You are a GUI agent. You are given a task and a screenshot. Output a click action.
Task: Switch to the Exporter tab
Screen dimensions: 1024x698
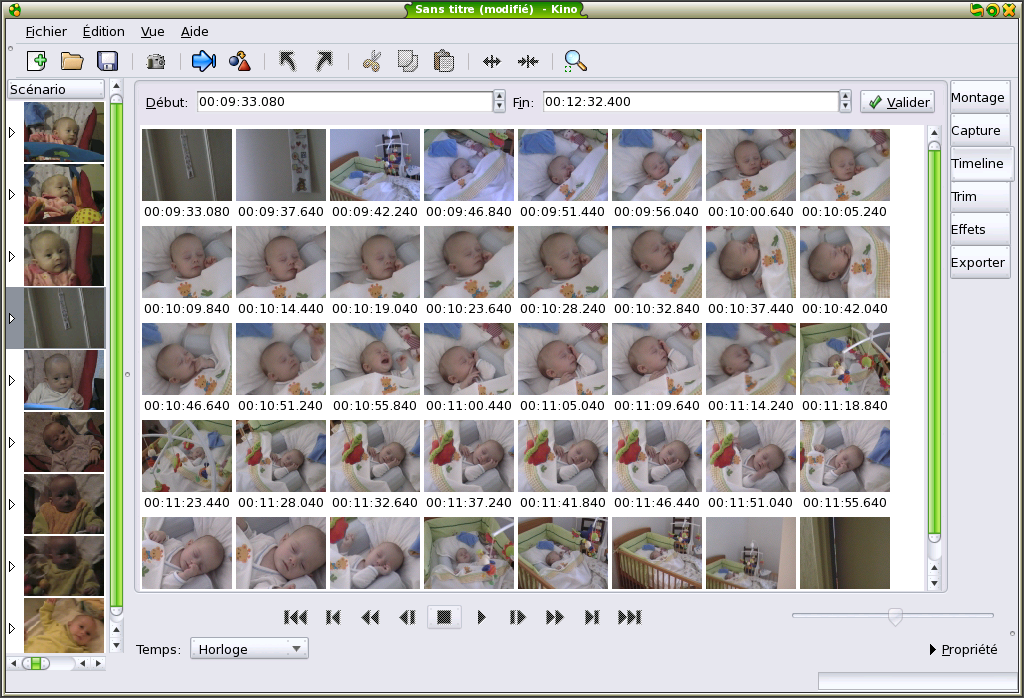[979, 262]
